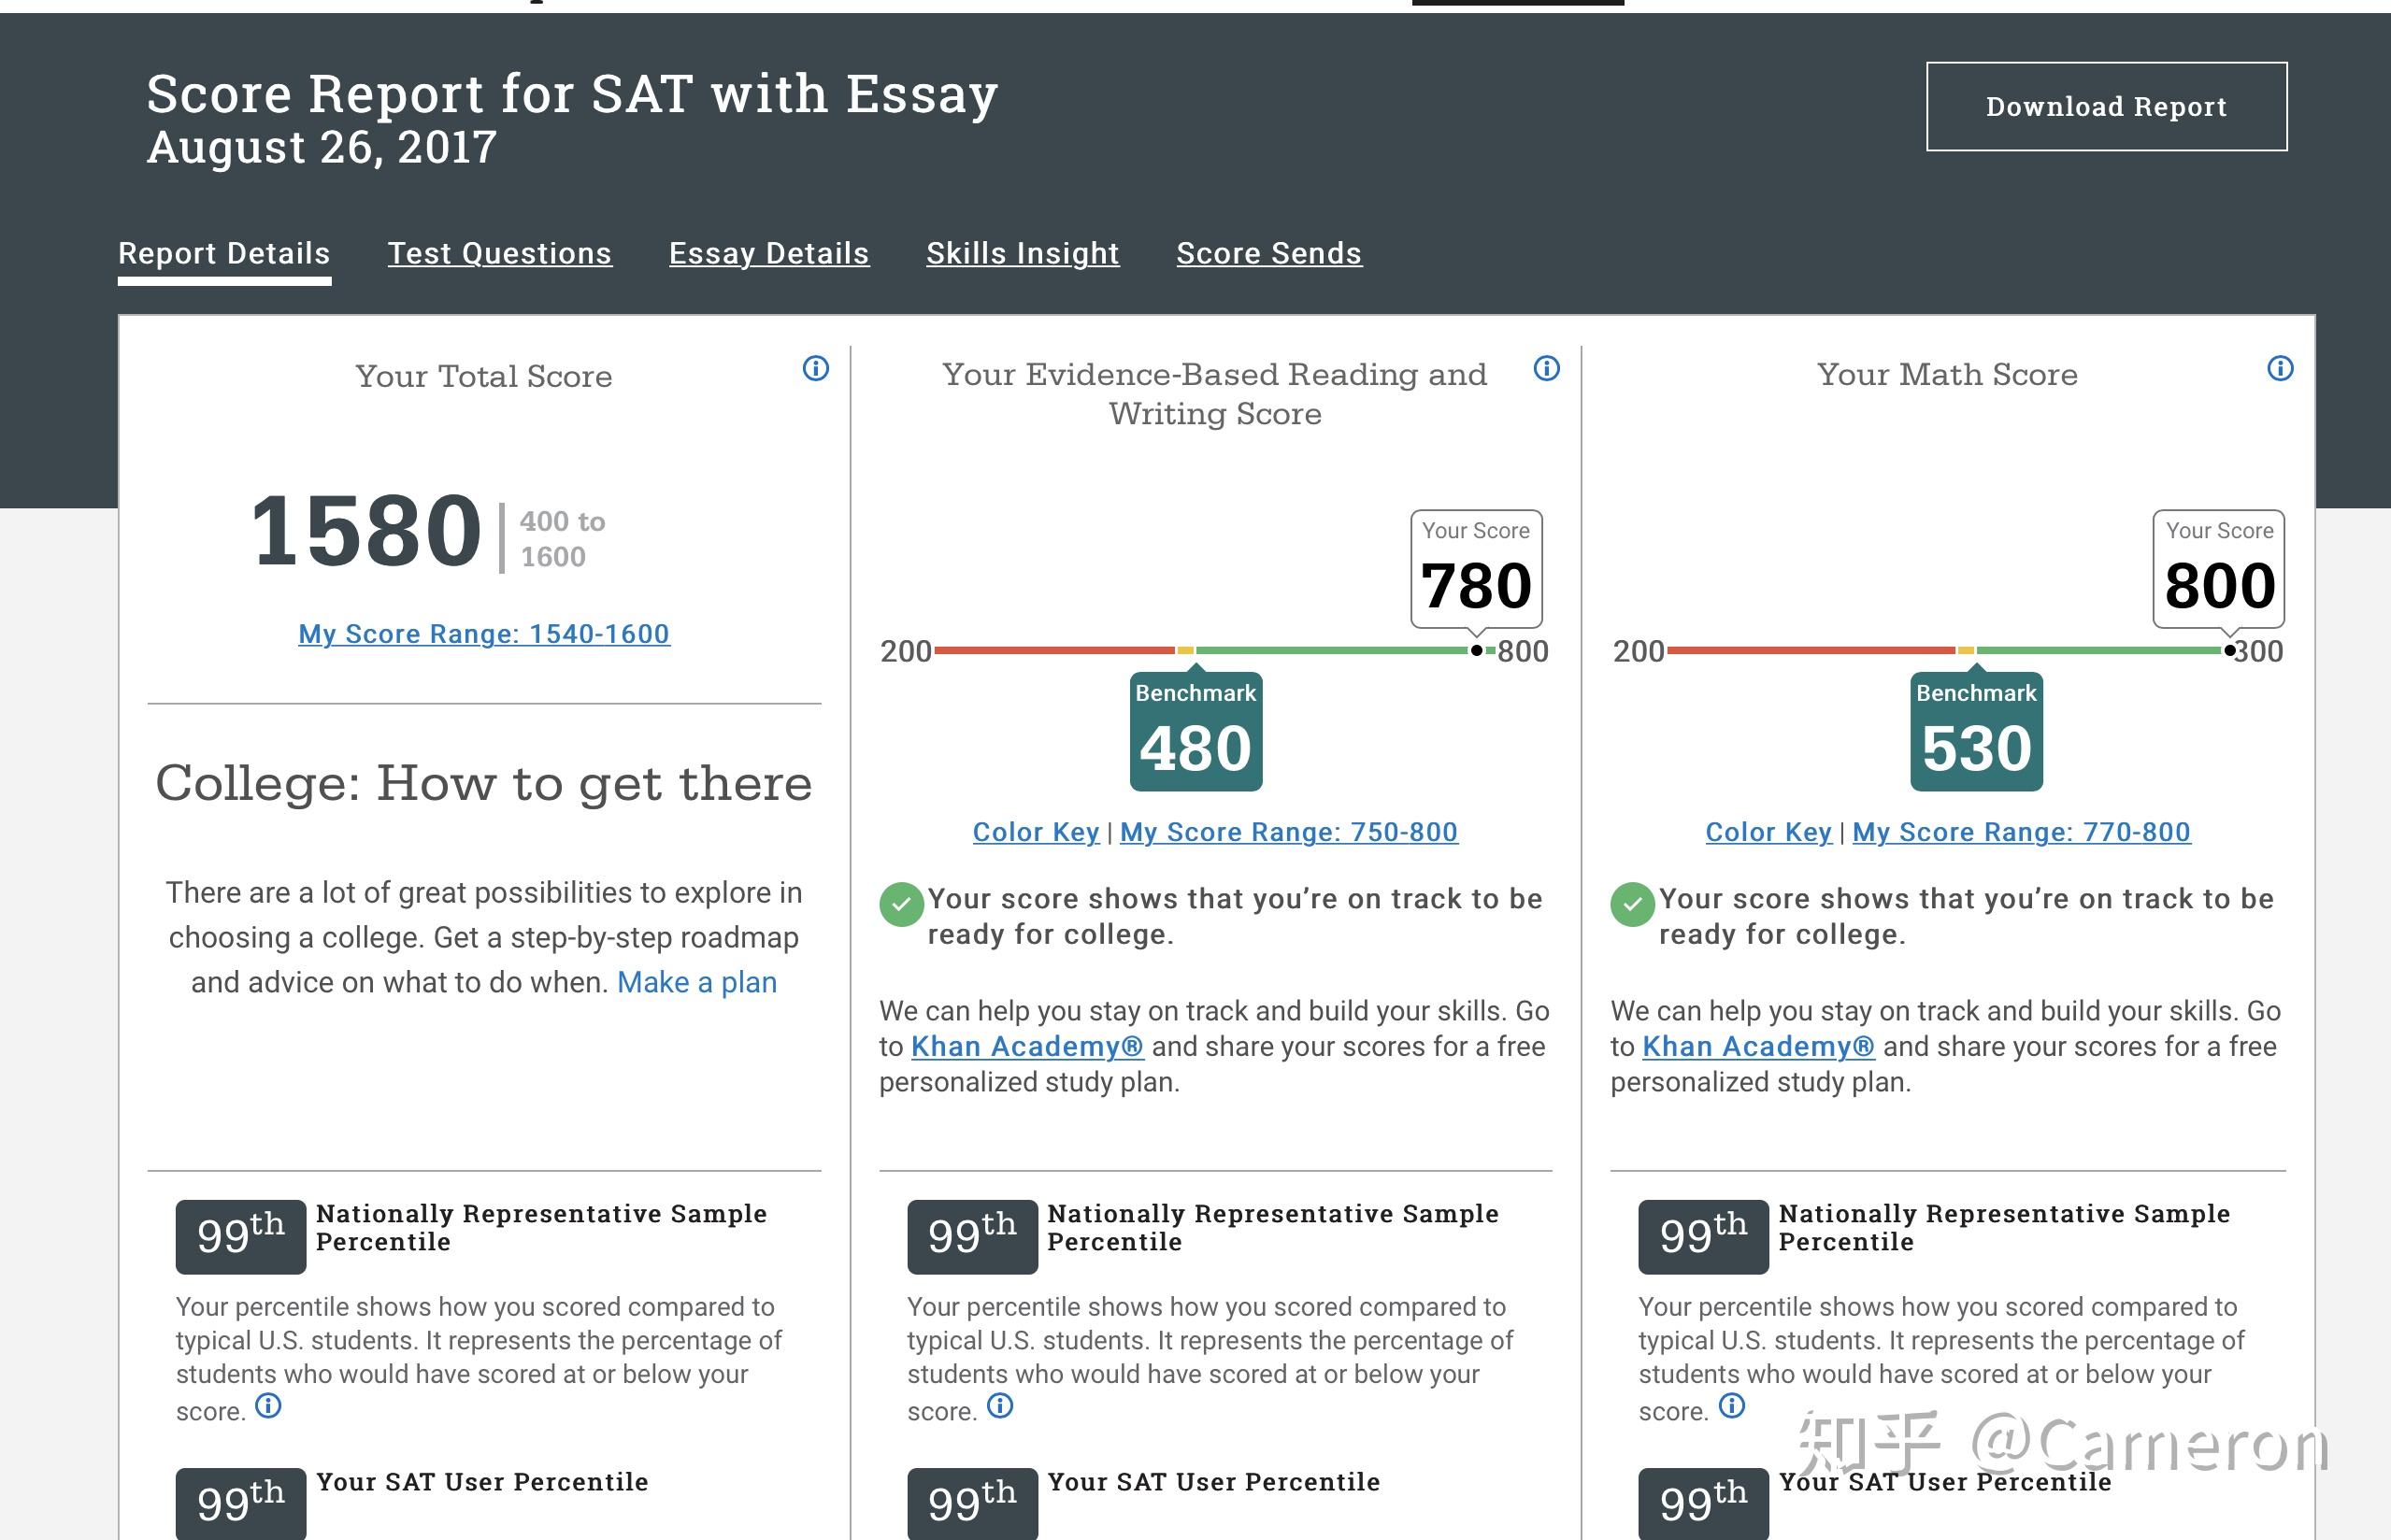
Task: Click info icon beside Your Math Score
Action: click(x=2280, y=369)
